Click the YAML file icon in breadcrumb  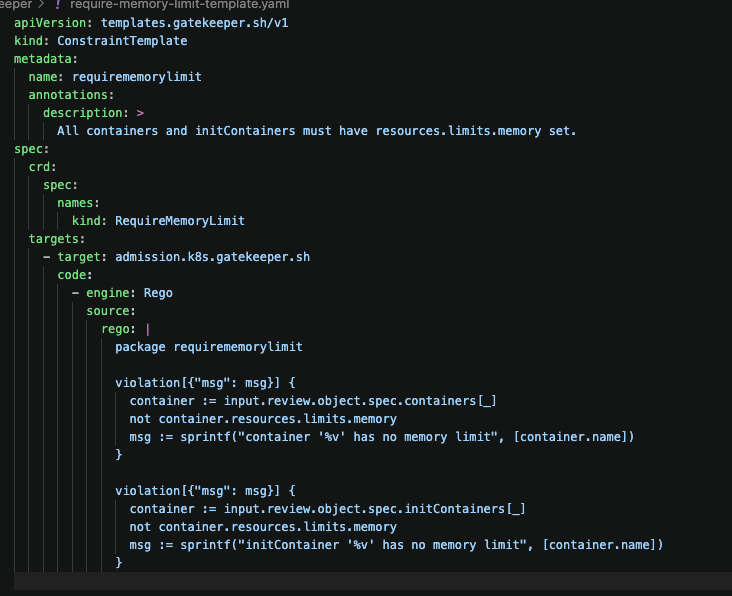[x=58, y=5]
